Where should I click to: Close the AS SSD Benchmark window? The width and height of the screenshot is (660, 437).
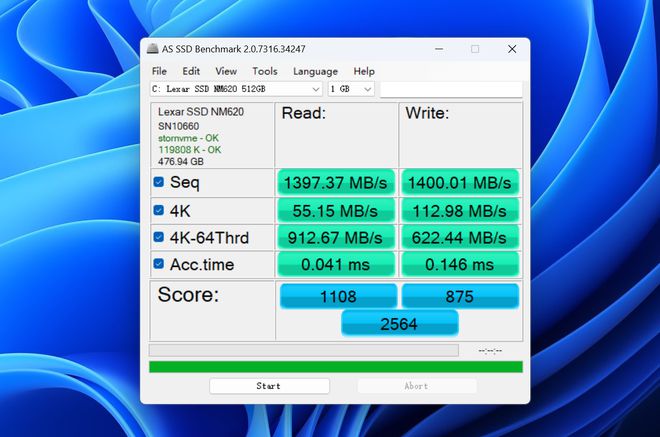pos(512,49)
